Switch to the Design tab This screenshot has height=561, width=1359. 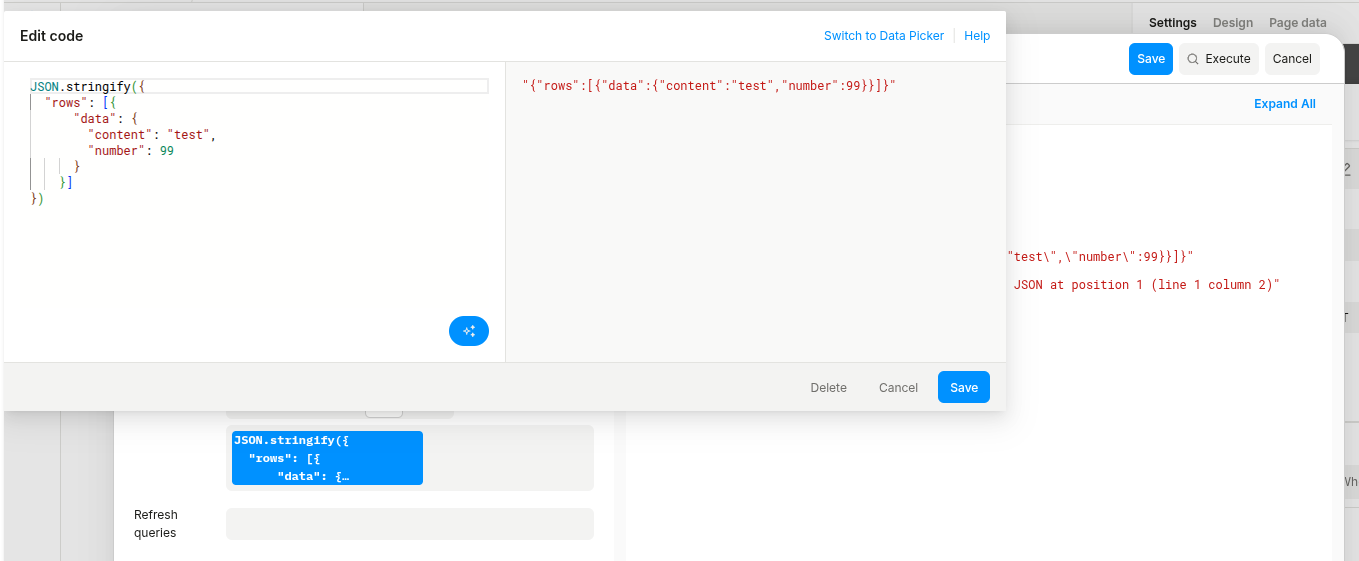pyautogui.click(x=1232, y=23)
